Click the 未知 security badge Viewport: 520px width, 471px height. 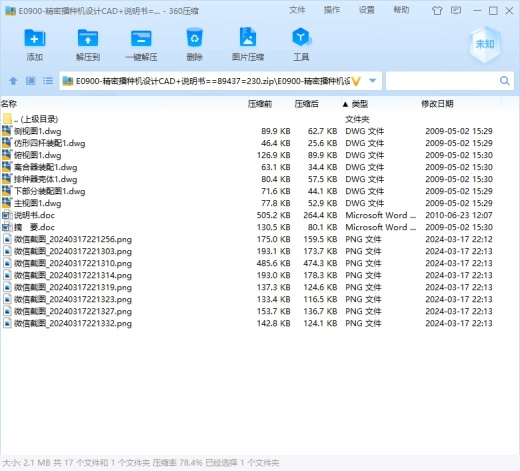(485, 44)
